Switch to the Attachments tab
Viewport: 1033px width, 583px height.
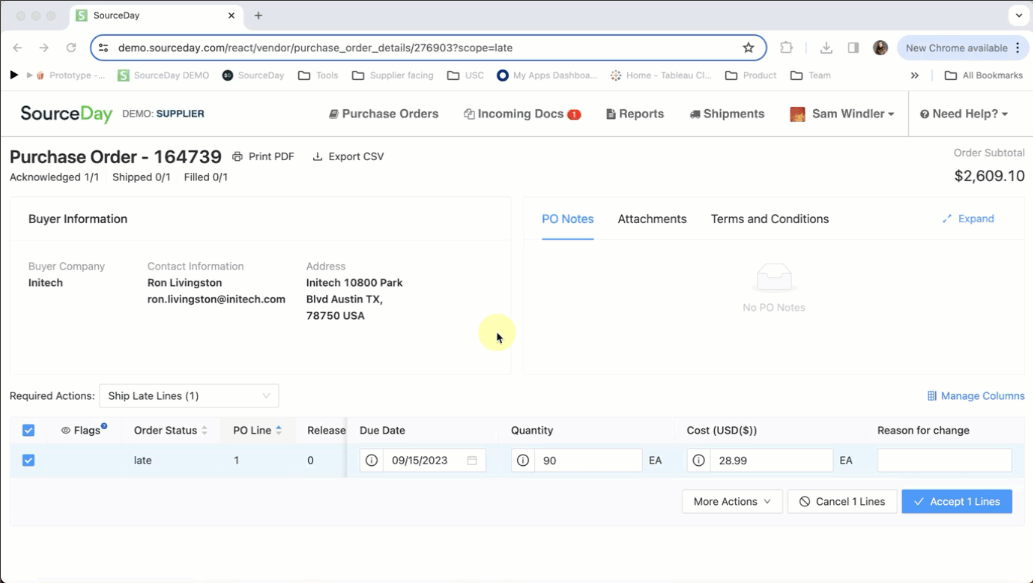[x=652, y=219]
